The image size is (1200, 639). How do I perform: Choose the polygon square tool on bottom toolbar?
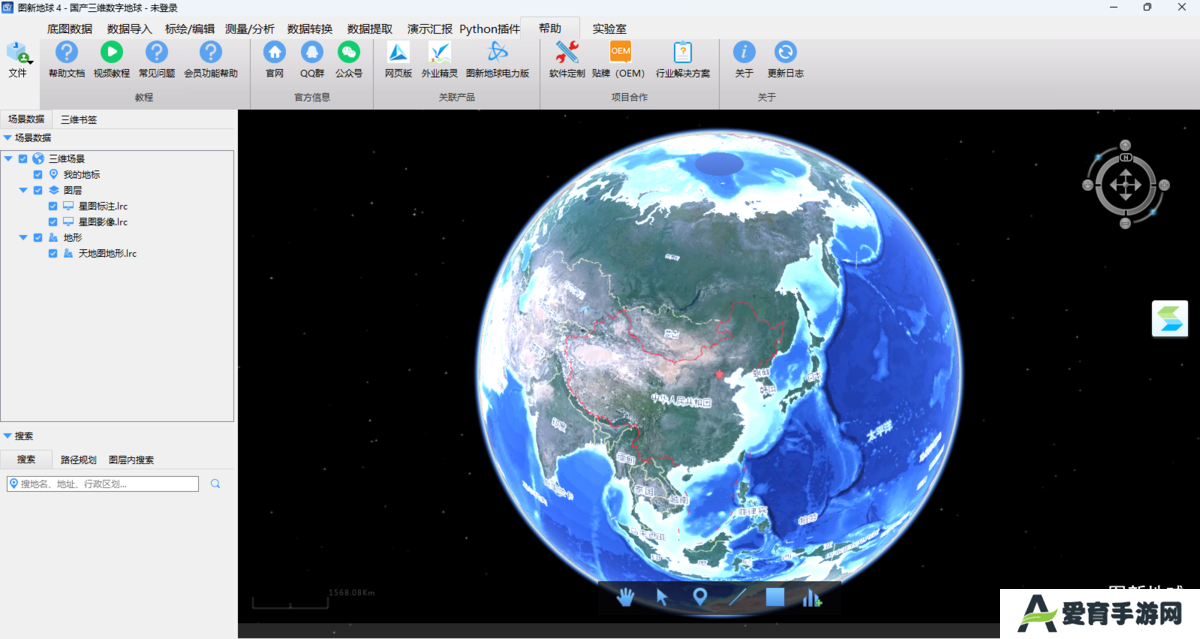(x=775, y=598)
